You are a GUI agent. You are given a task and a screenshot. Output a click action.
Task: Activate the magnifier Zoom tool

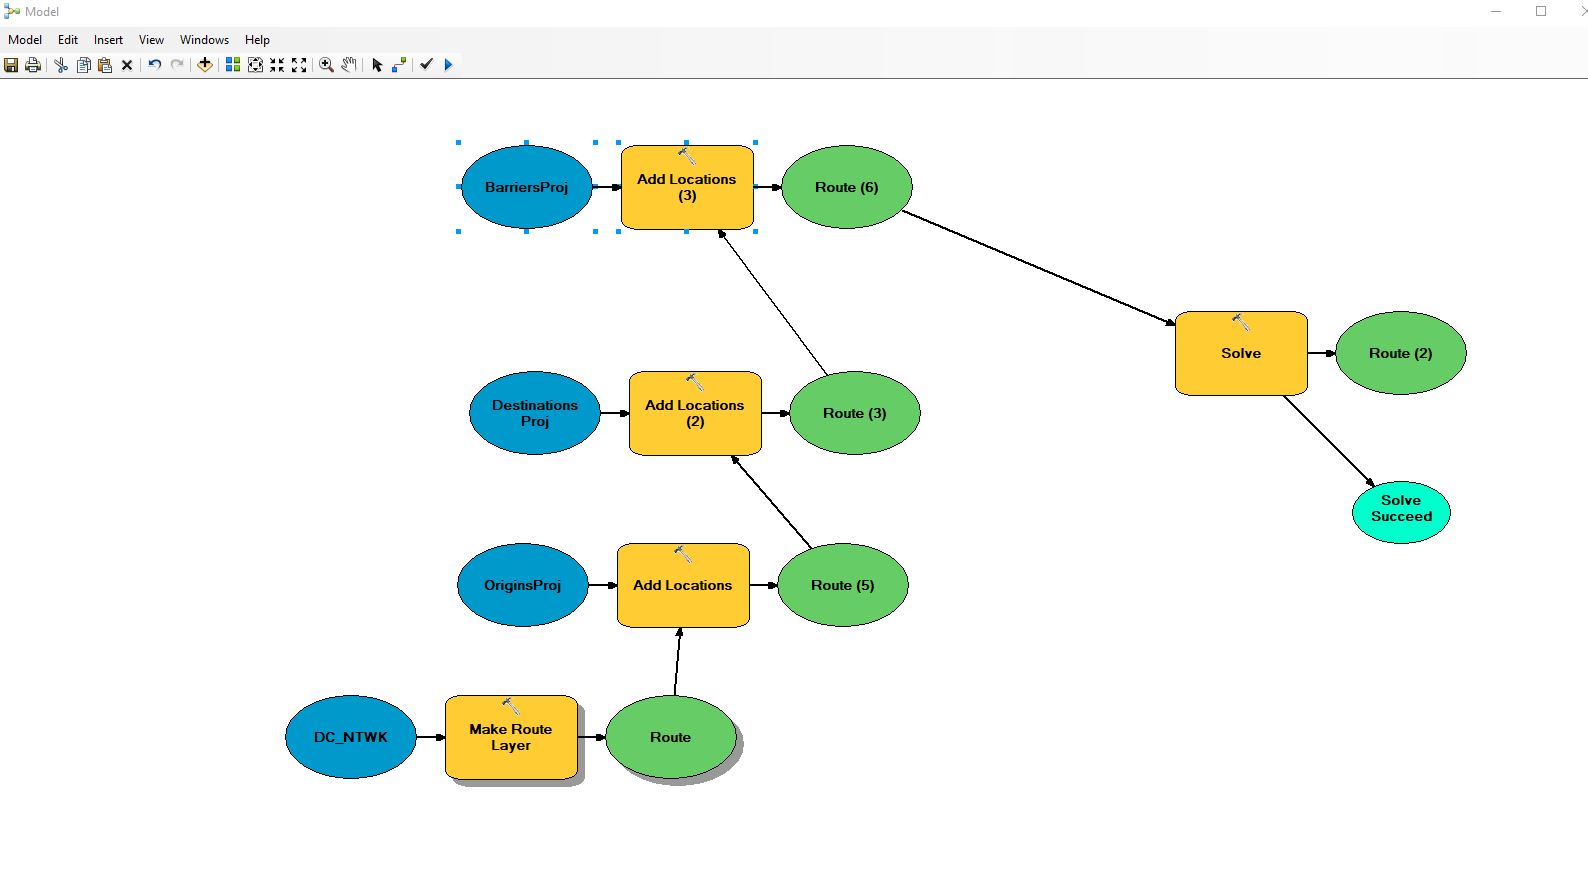point(327,65)
